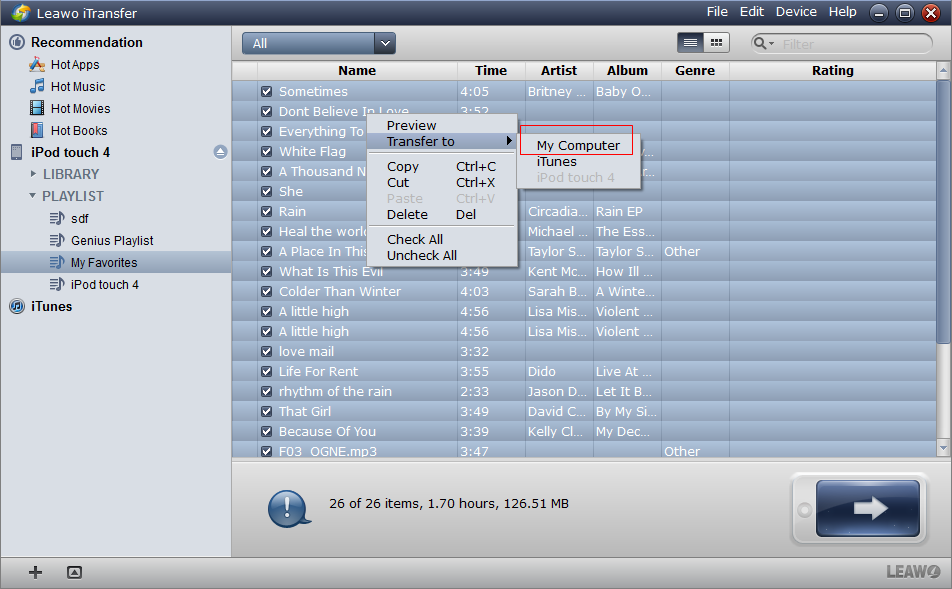Open search filter options dropdown arrow
The image size is (952, 589).
coord(772,44)
